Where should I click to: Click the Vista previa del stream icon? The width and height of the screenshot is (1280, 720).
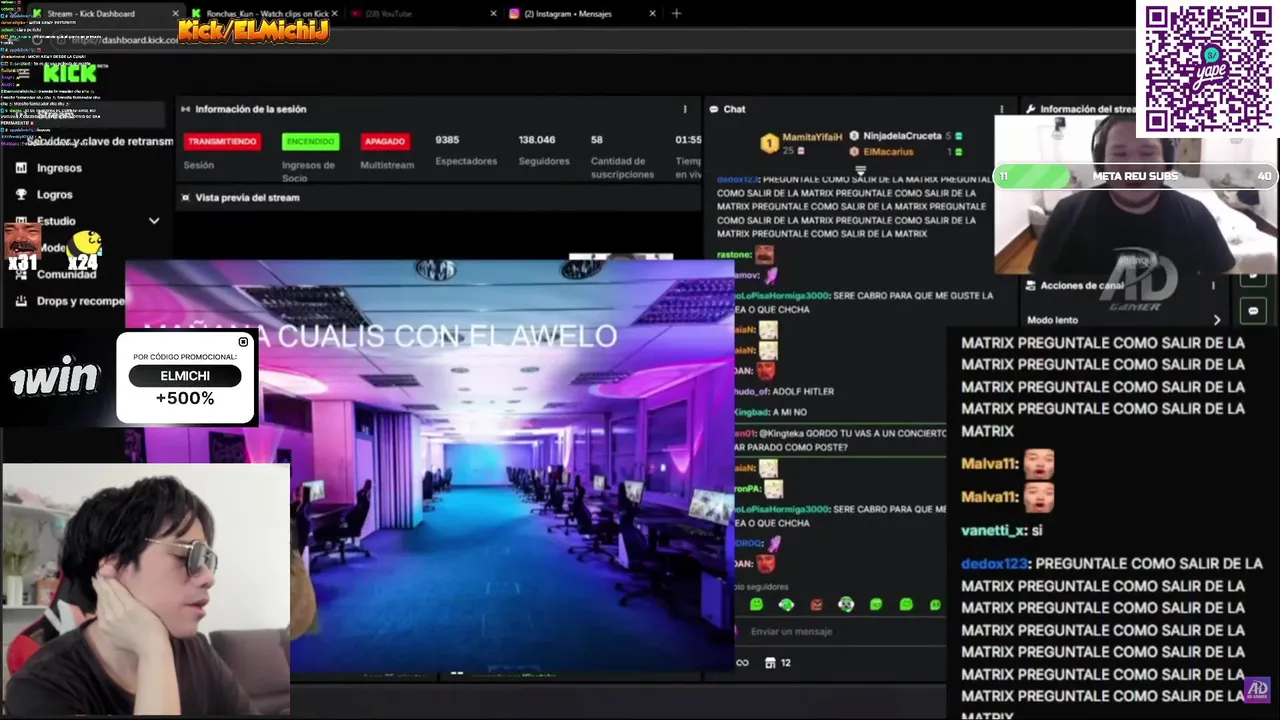click(x=185, y=197)
